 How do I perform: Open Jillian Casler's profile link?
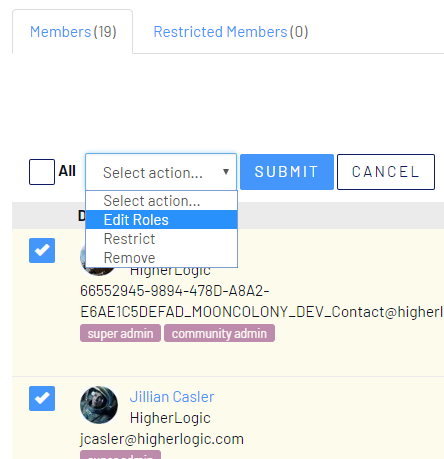pos(172,397)
